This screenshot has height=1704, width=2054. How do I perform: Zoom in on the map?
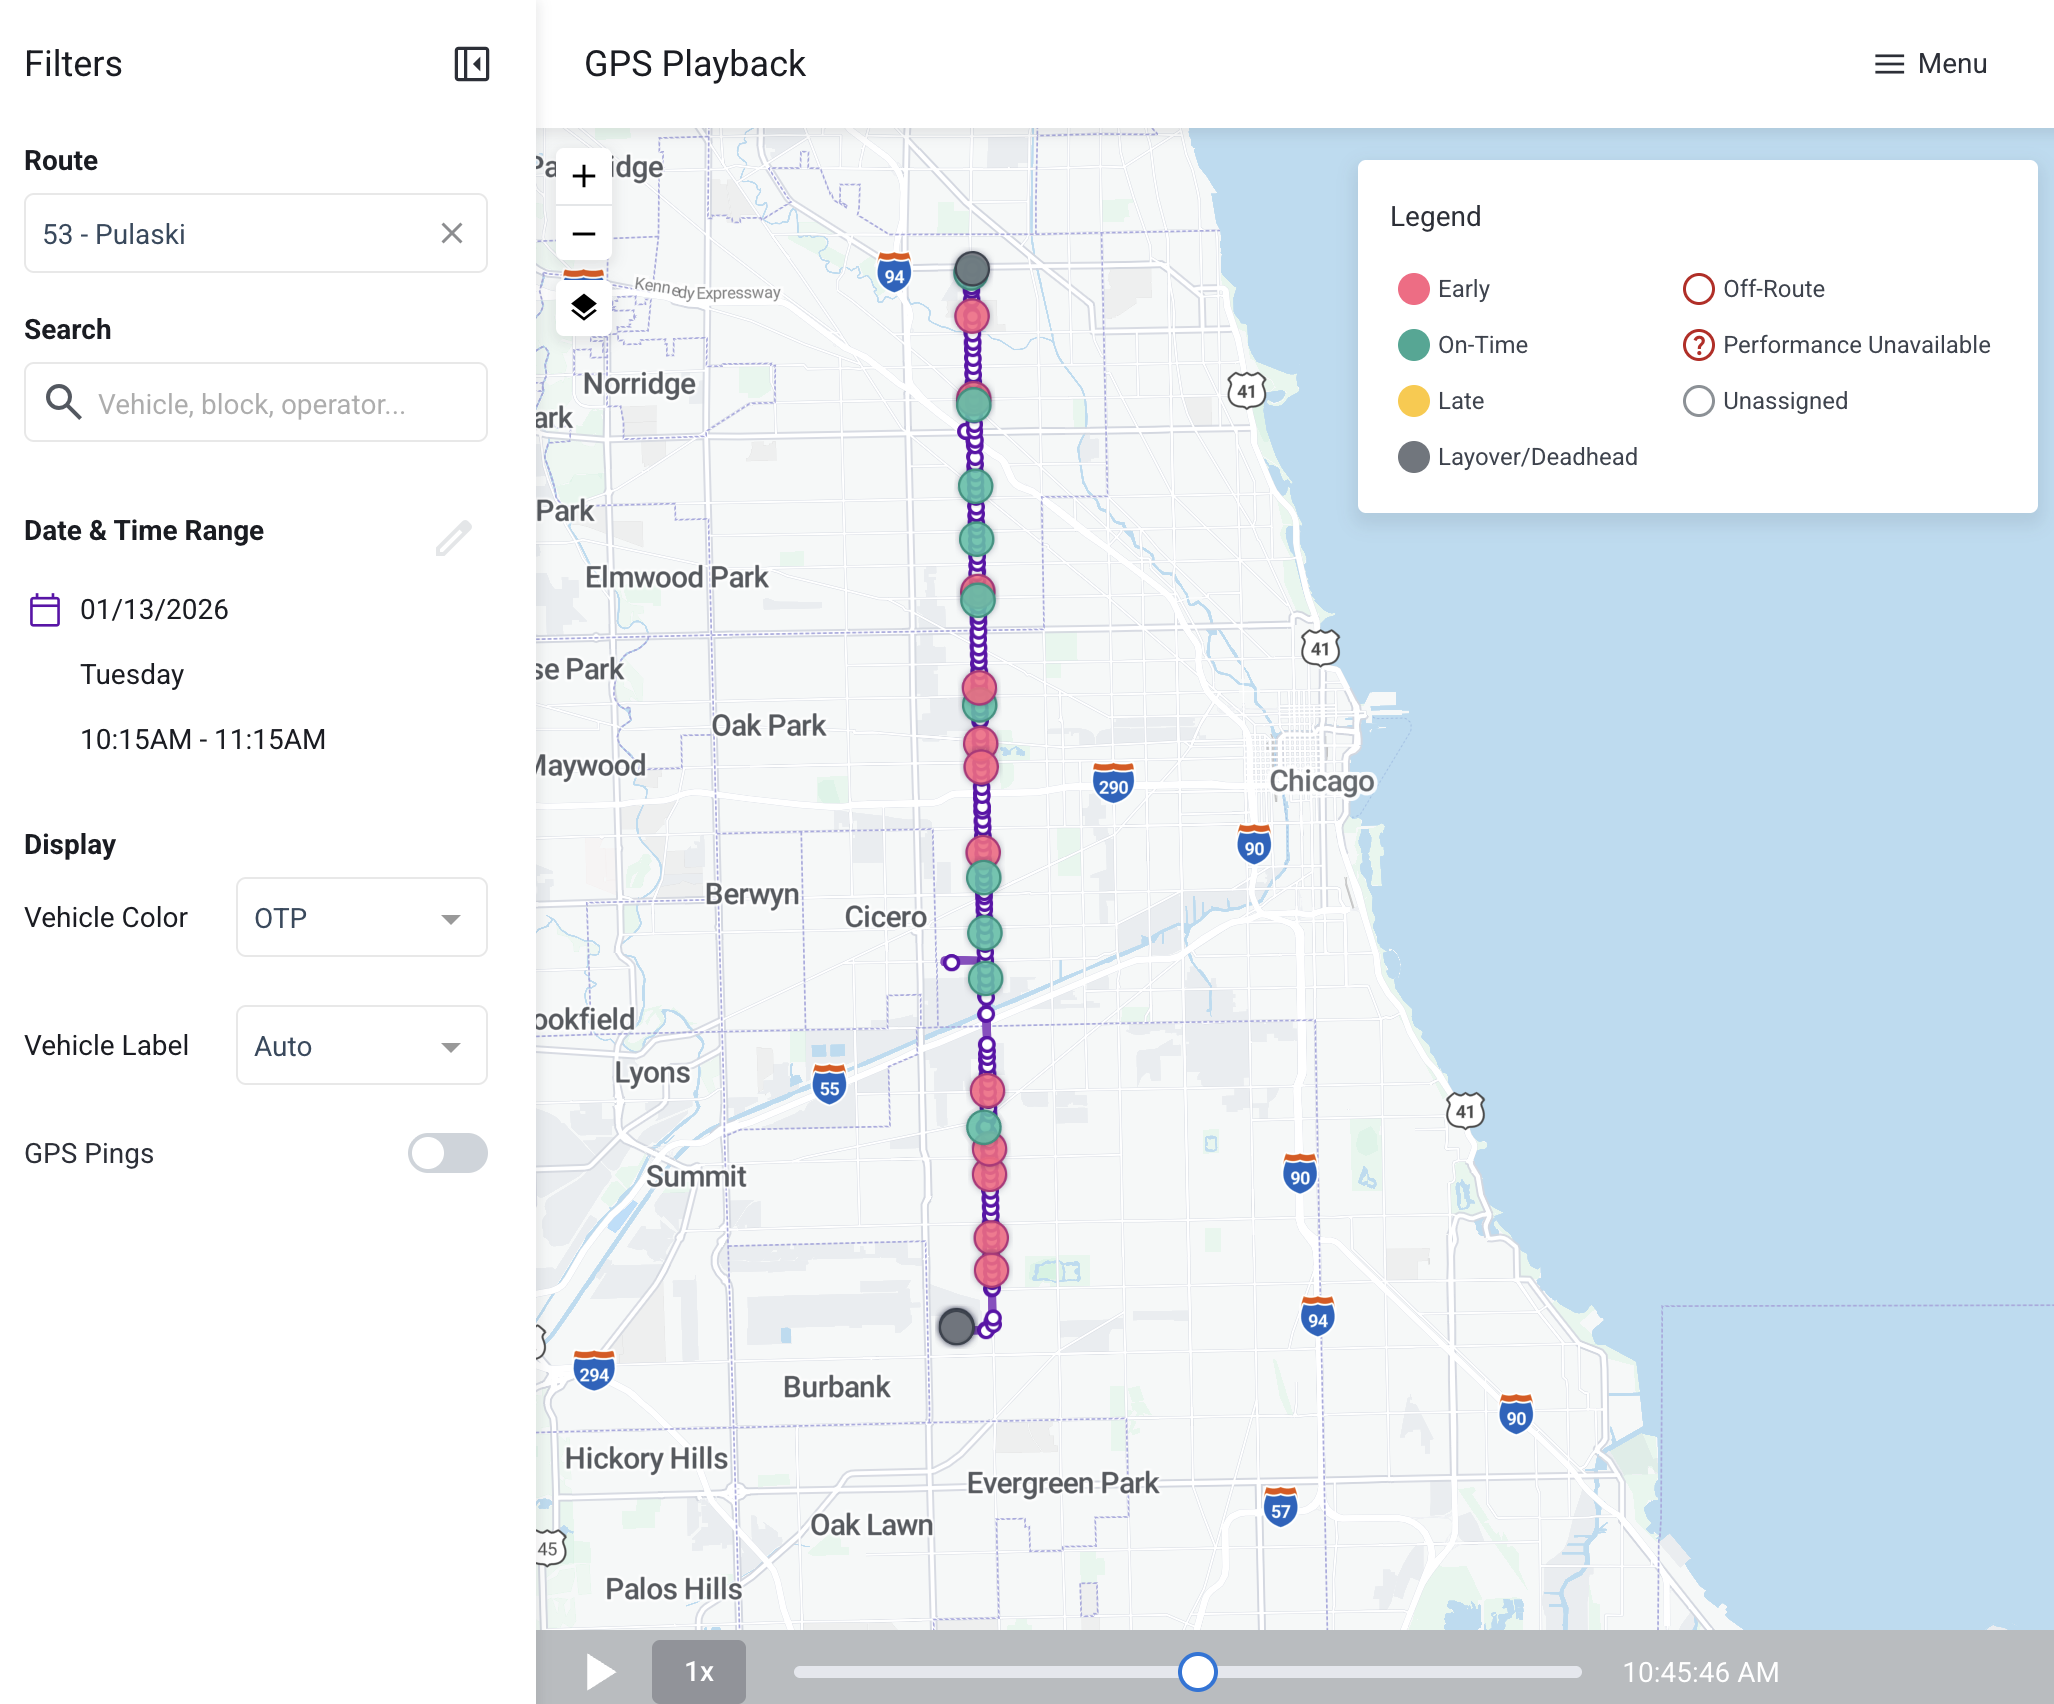[584, 176]
